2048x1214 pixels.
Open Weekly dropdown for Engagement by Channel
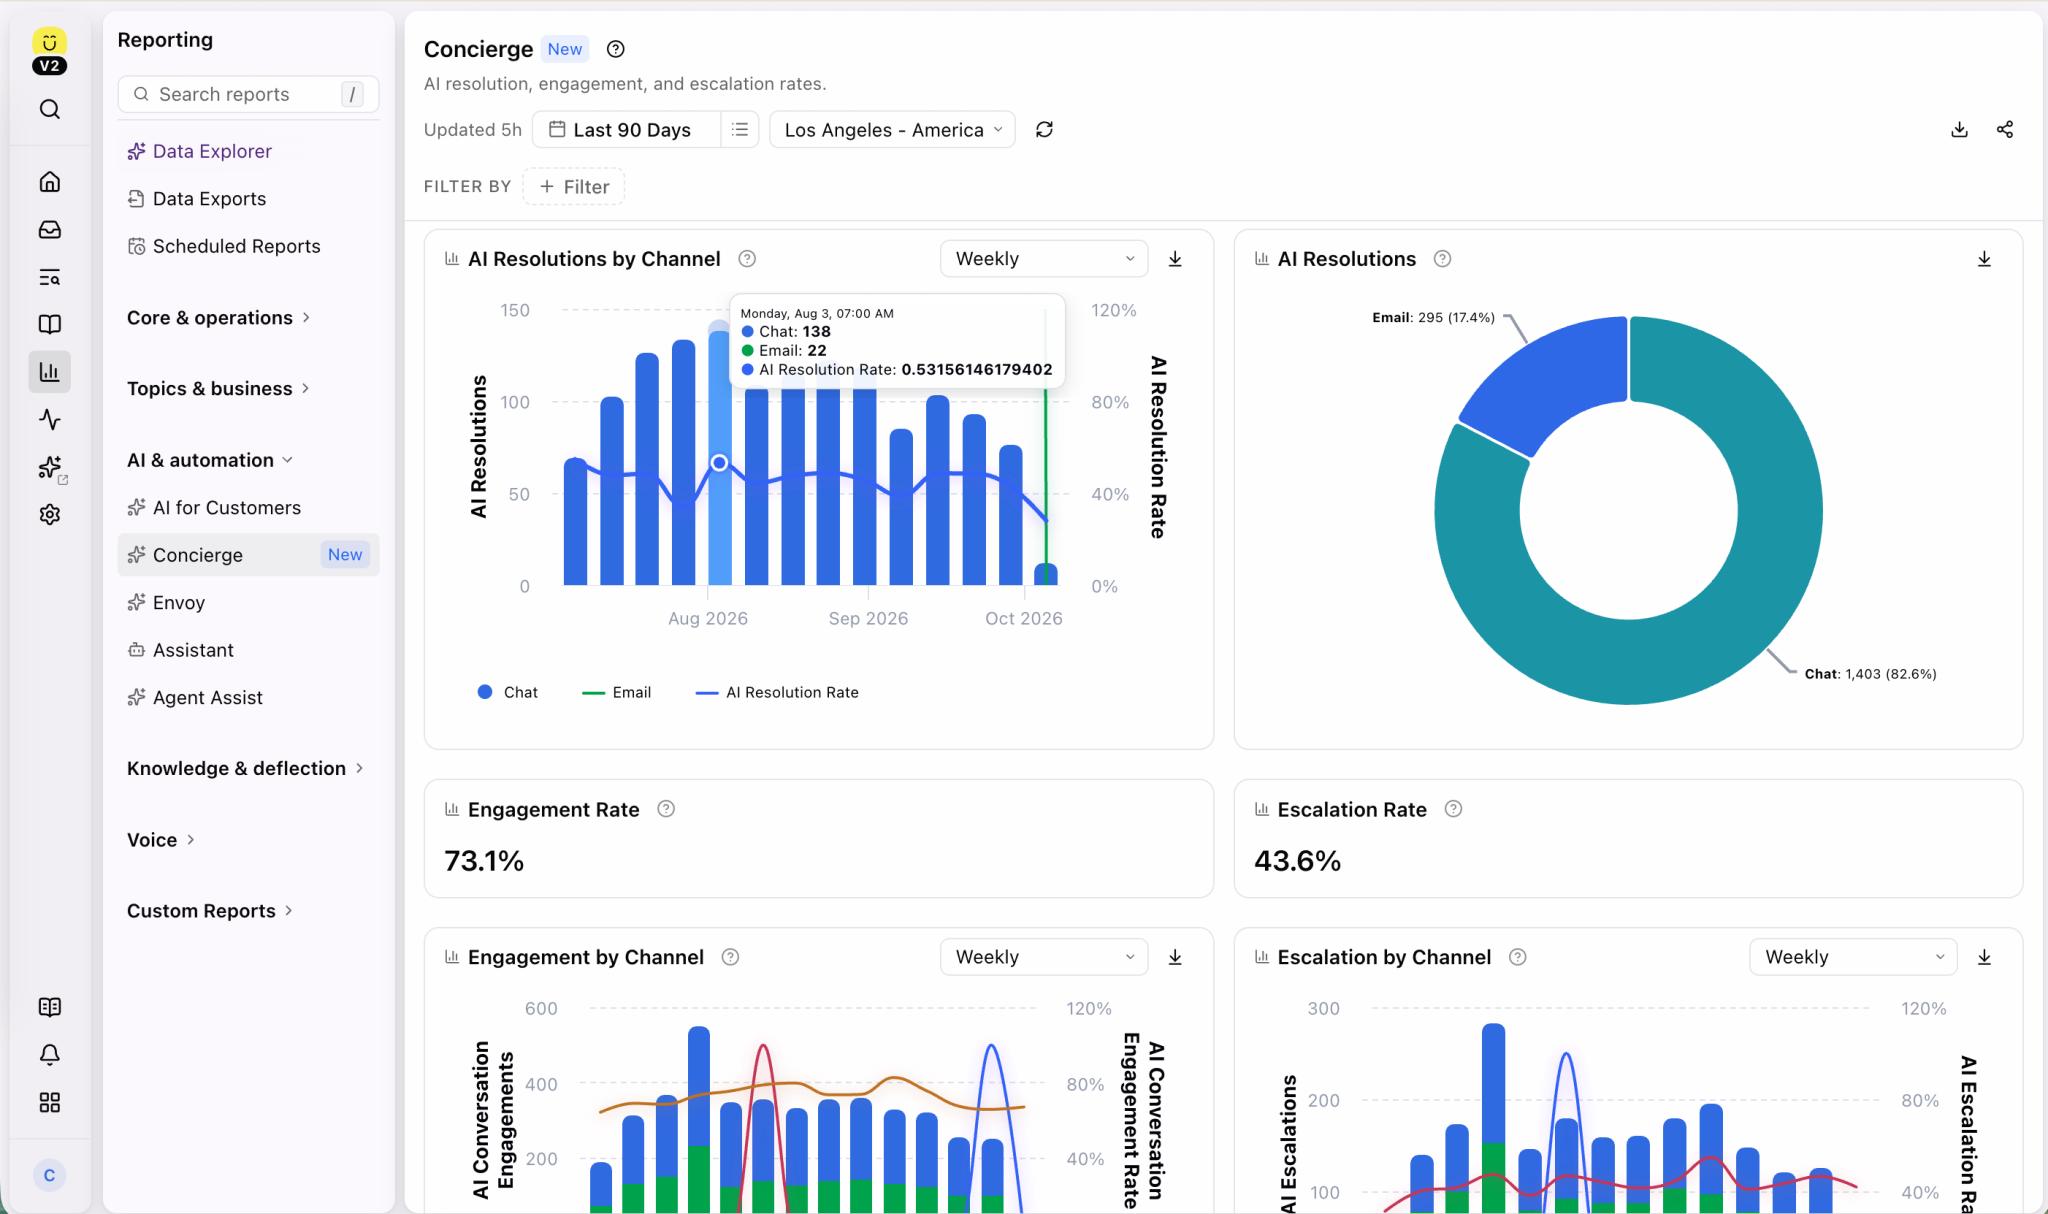click(1044, 957)
